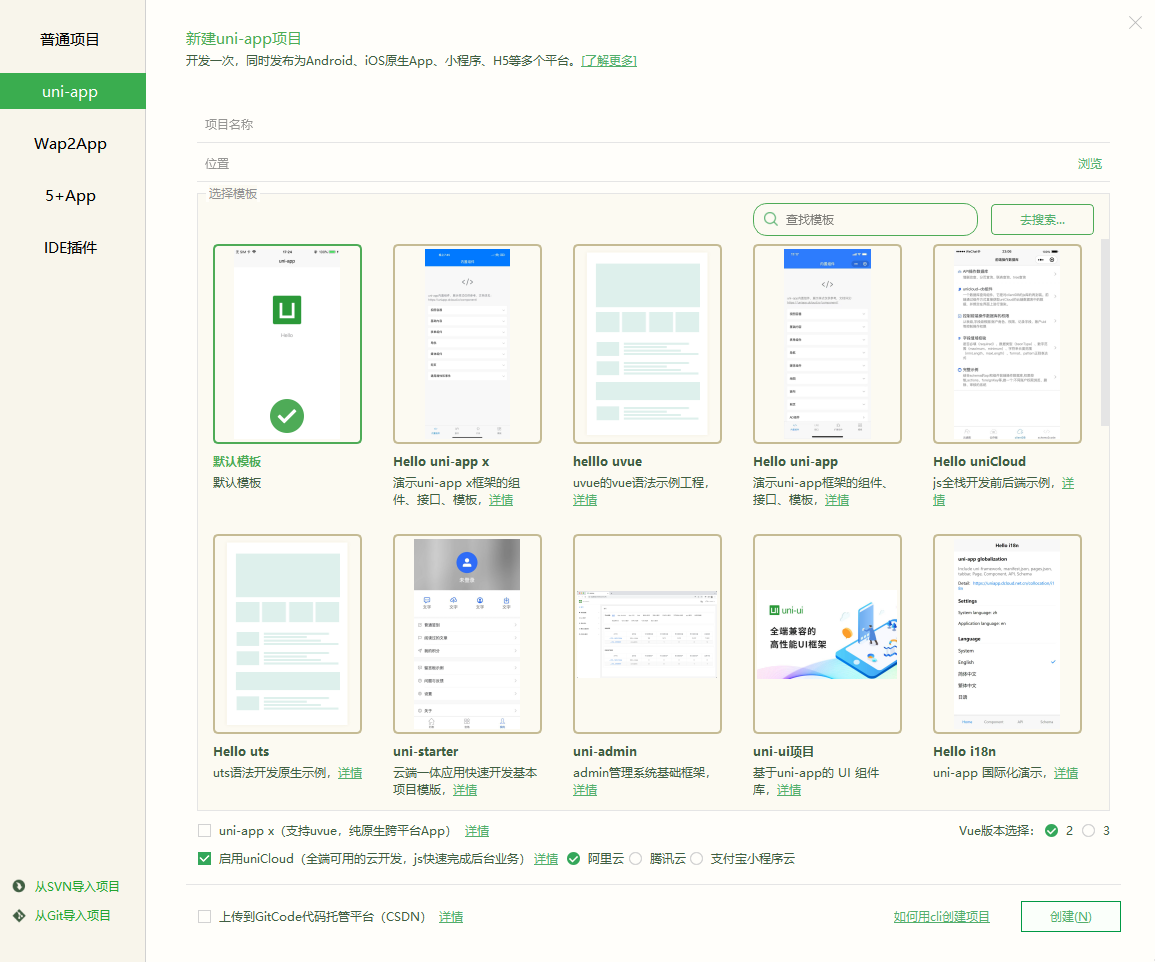Enable 上传到GitCode代码托管平台

point(204,916)
